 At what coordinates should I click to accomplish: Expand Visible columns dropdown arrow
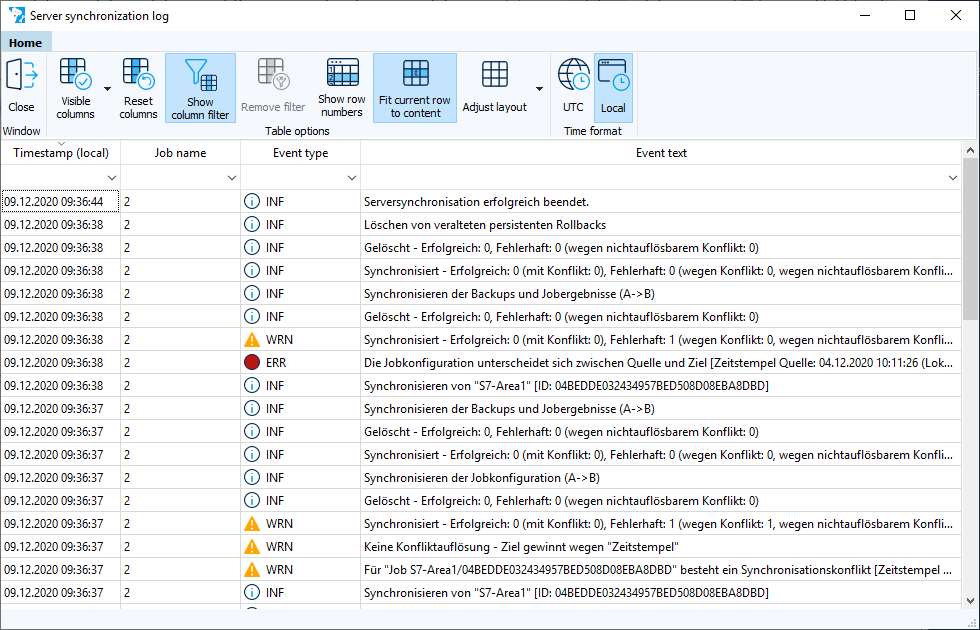point(107,89)
